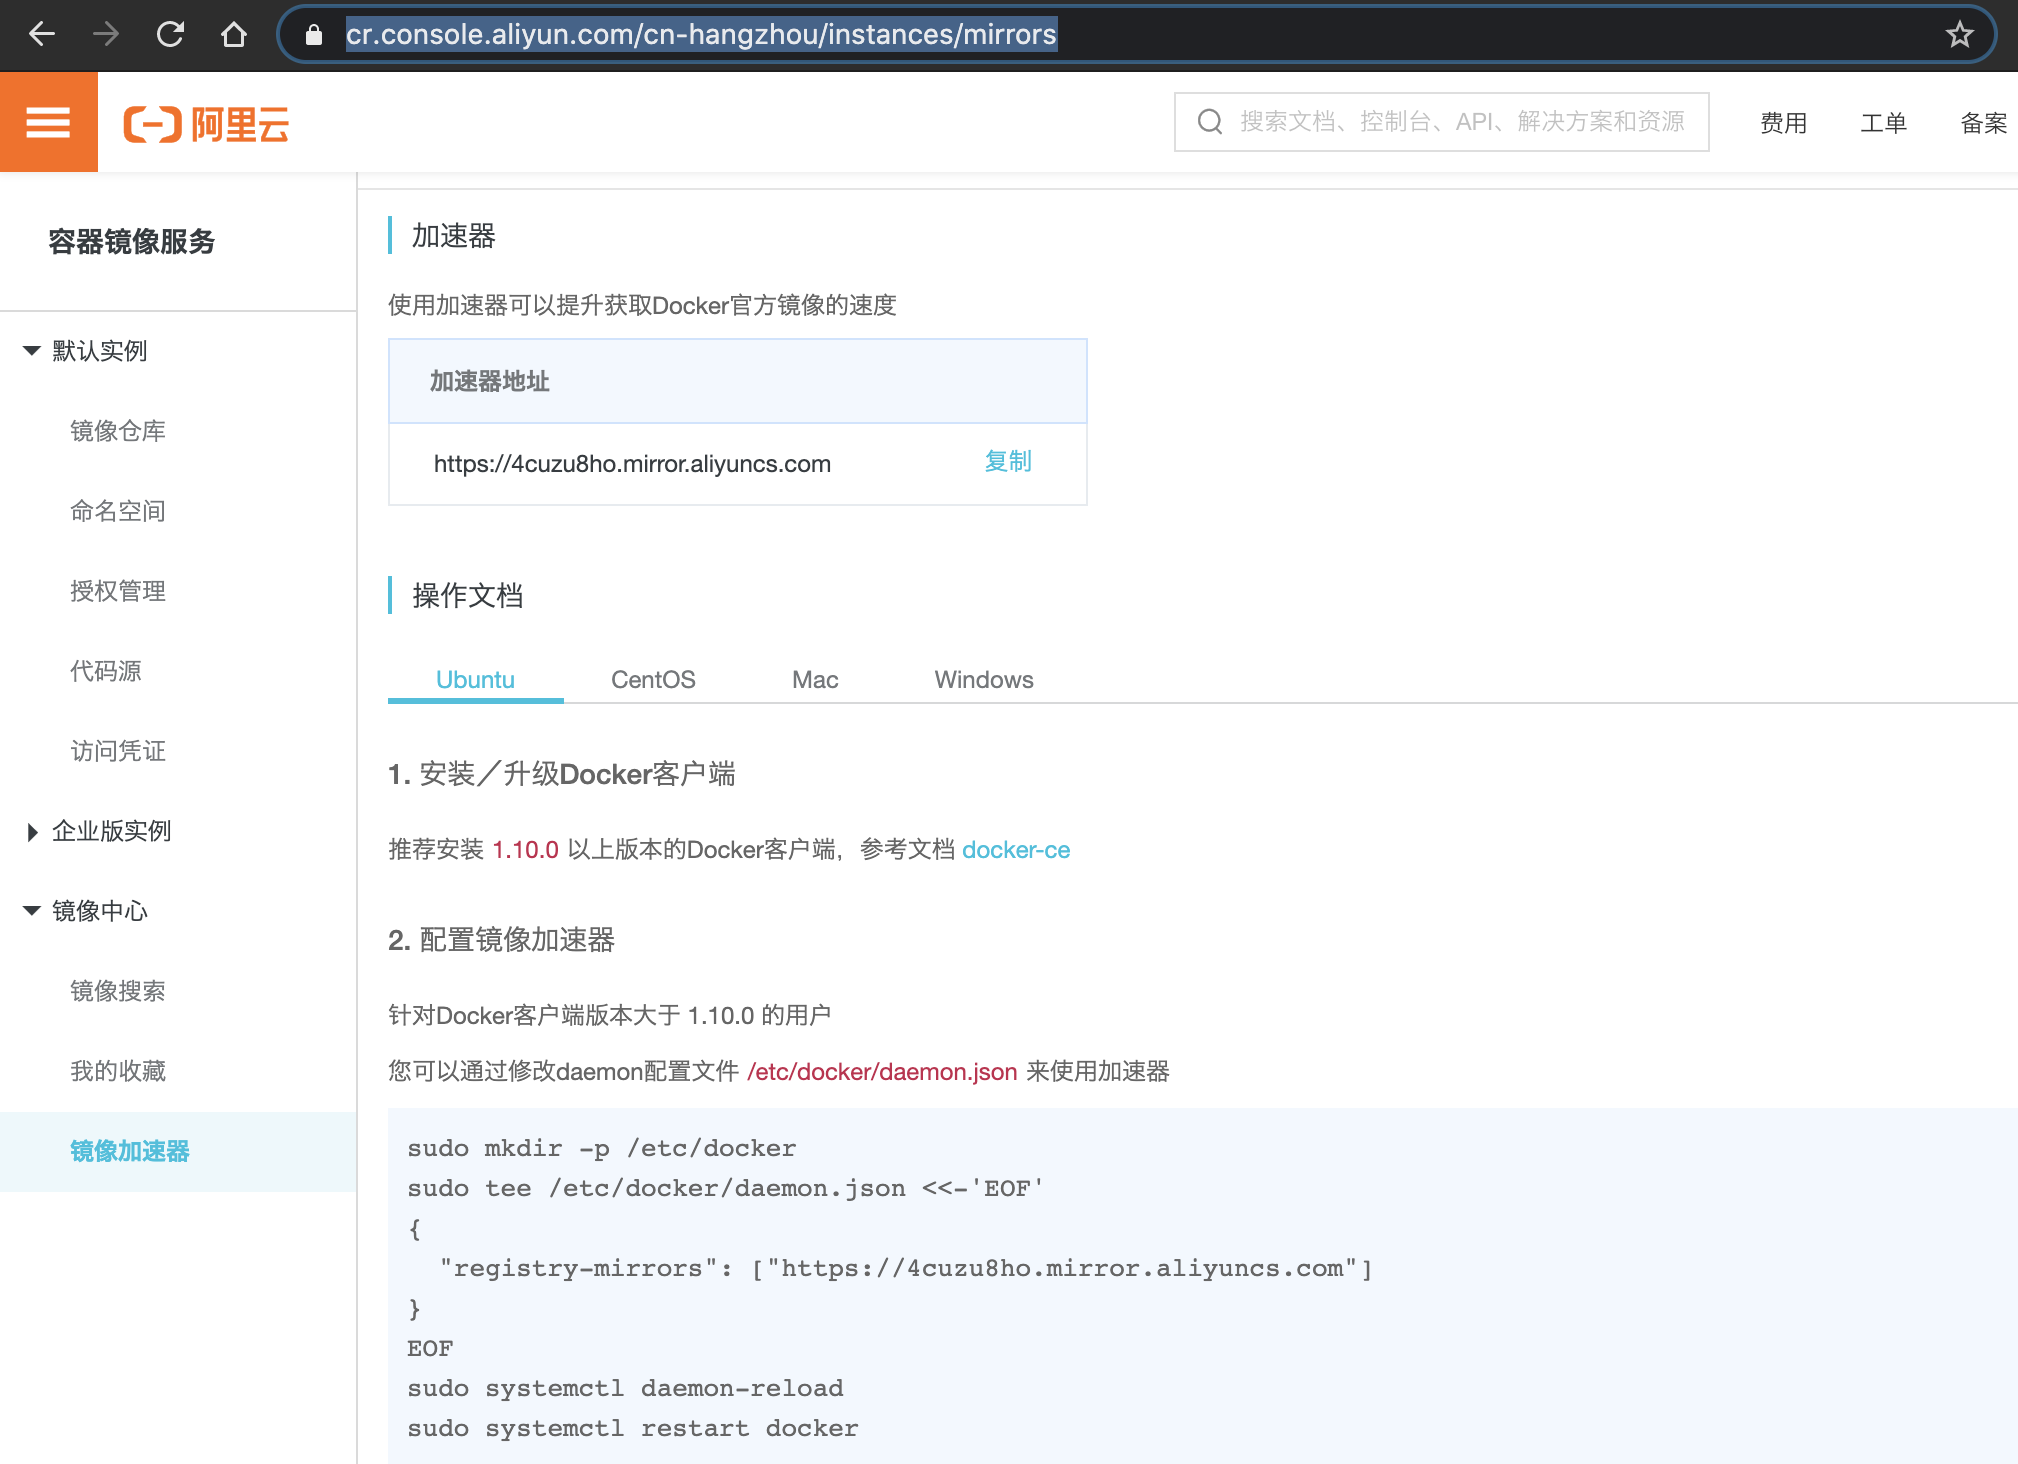
Task: Click the mirror URL https://4cuzu8ho.mirror.aliyuncs.com
Action: 632,464
